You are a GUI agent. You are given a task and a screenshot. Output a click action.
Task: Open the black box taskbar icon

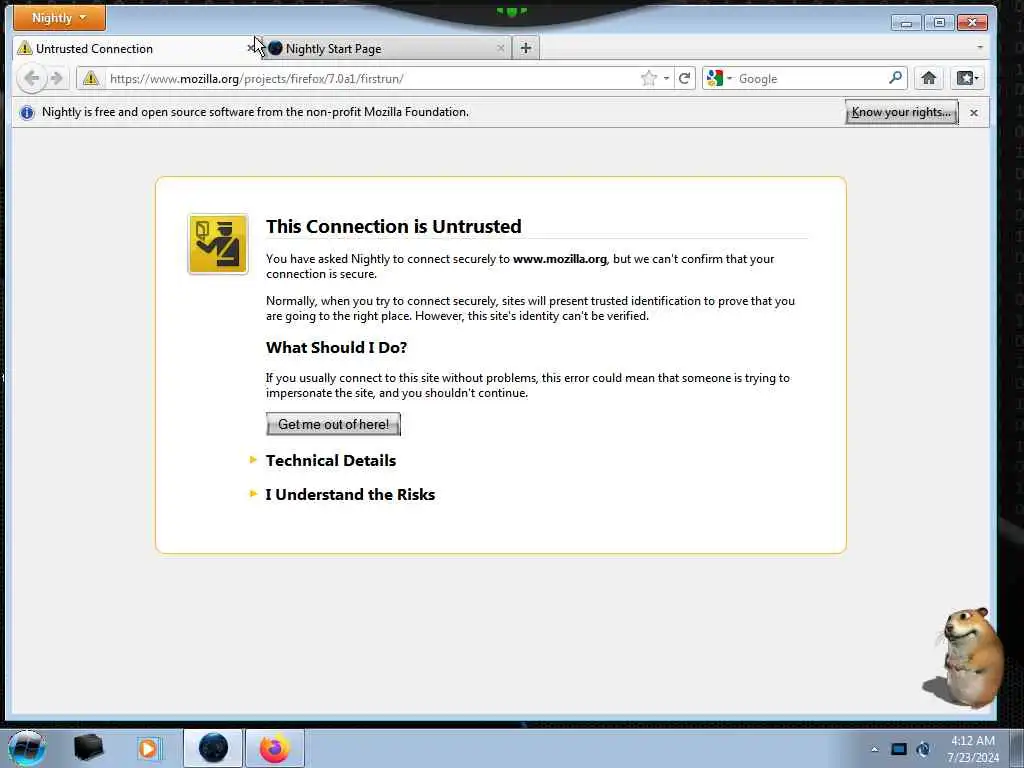88,748
